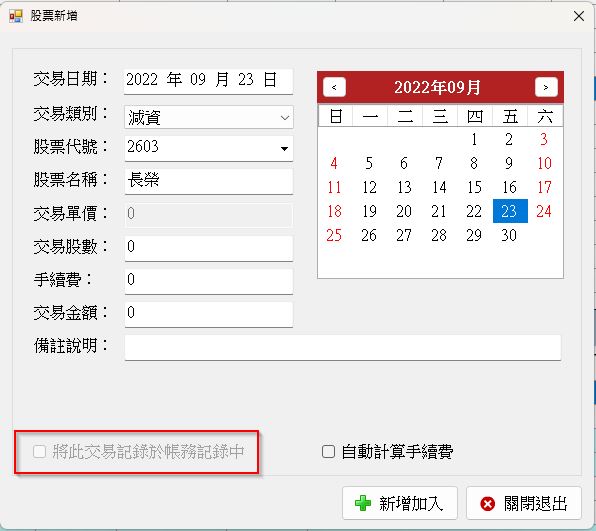The image size is (596, 531).
Task: Focus the 股票名稱 field showing 長榮
Action: (209, 181)
